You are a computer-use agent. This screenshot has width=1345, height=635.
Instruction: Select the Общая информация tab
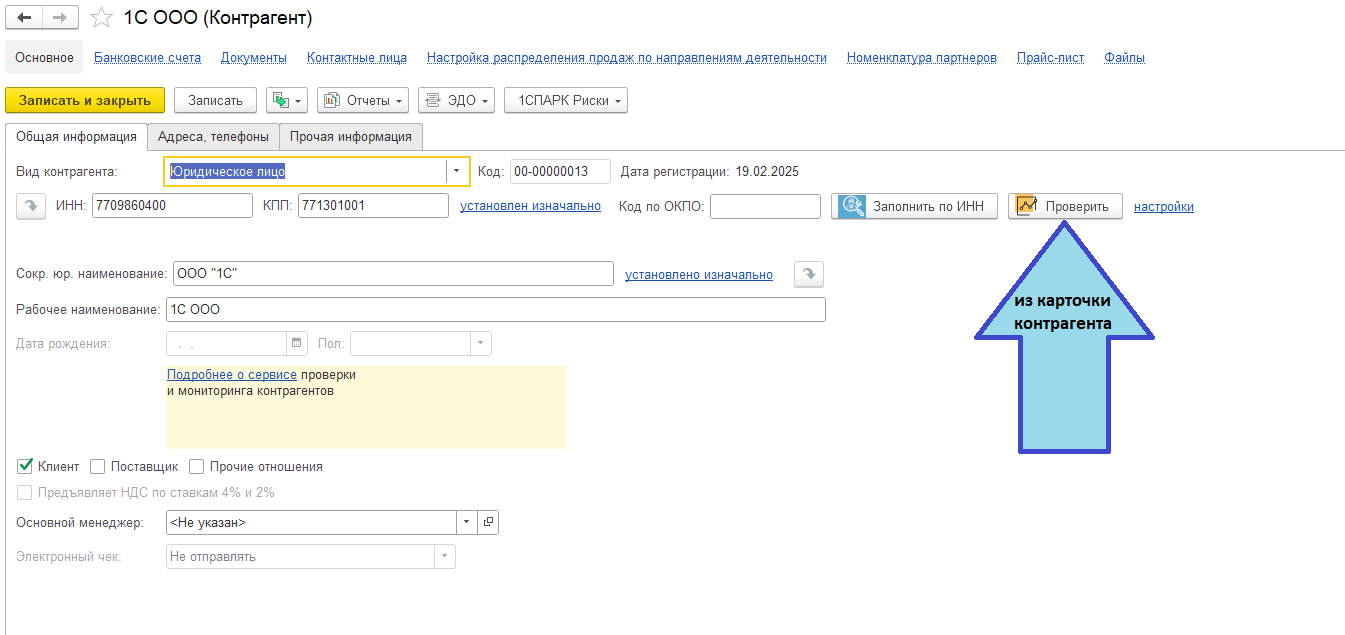click(x=77, y=137)
